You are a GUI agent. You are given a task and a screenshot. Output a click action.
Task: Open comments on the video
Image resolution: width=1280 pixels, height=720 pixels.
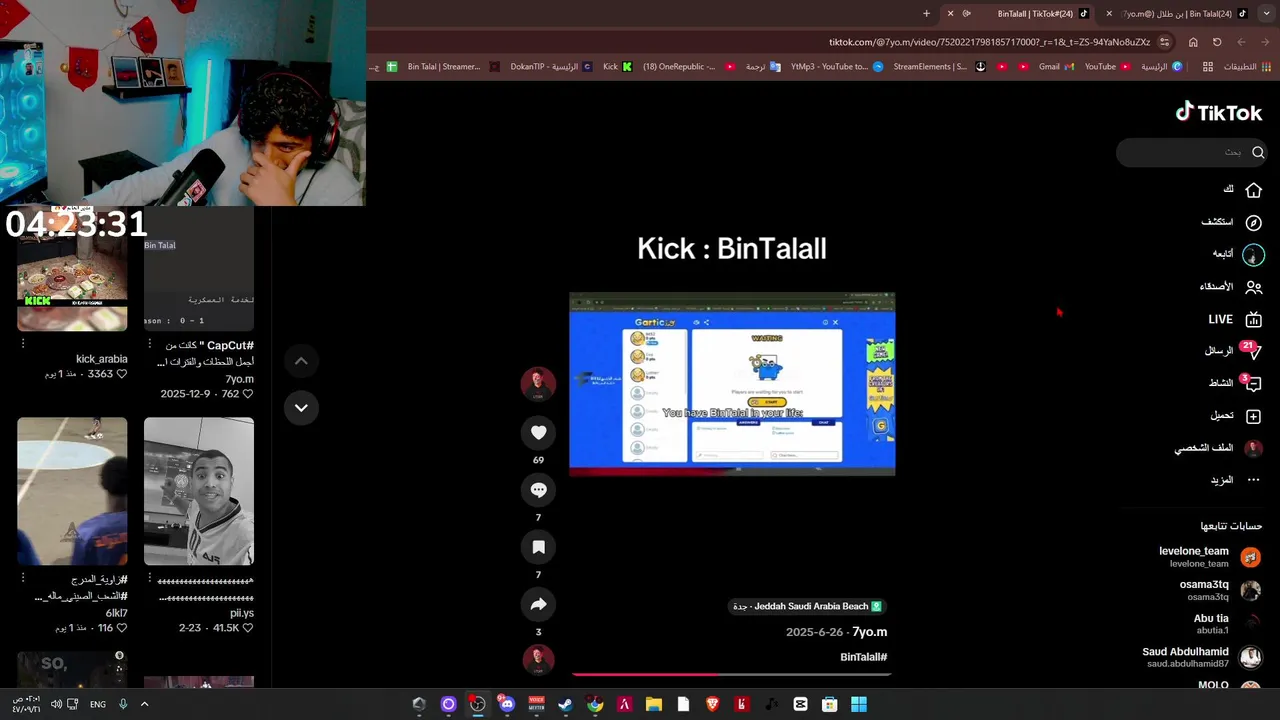click(538, 490)
